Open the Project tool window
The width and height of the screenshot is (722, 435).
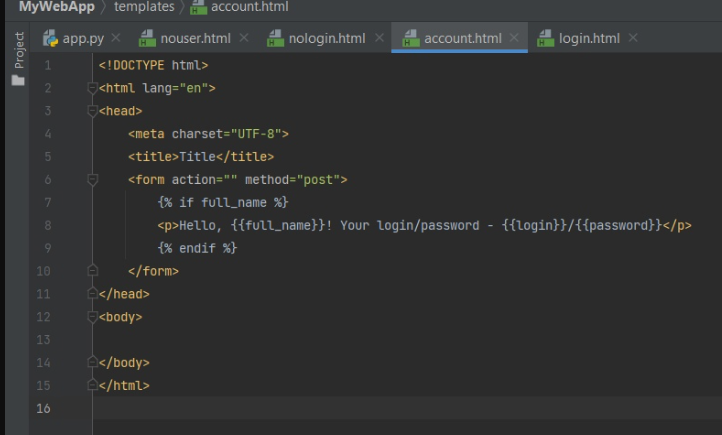tap(18, 50)
